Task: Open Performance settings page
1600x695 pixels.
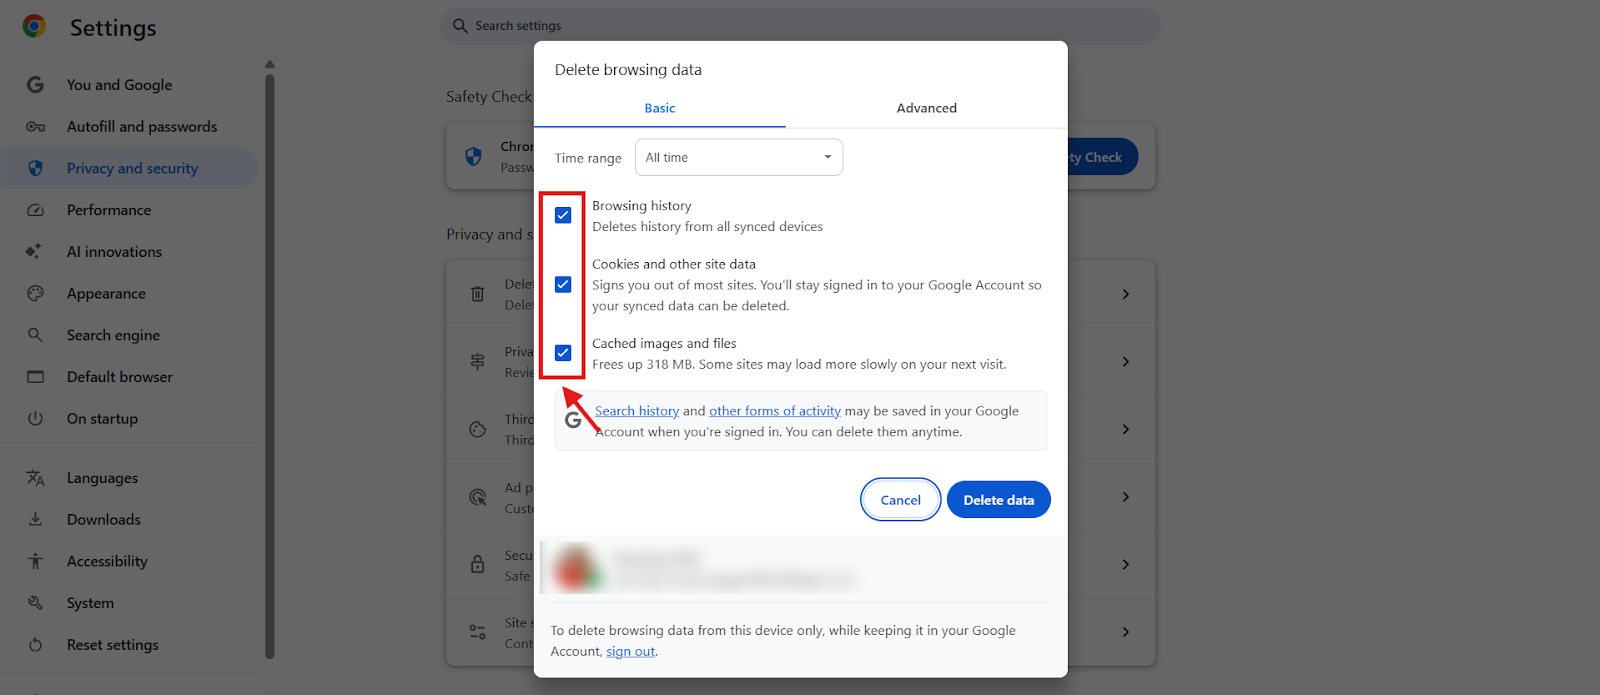Action: (x=130, y=210)
